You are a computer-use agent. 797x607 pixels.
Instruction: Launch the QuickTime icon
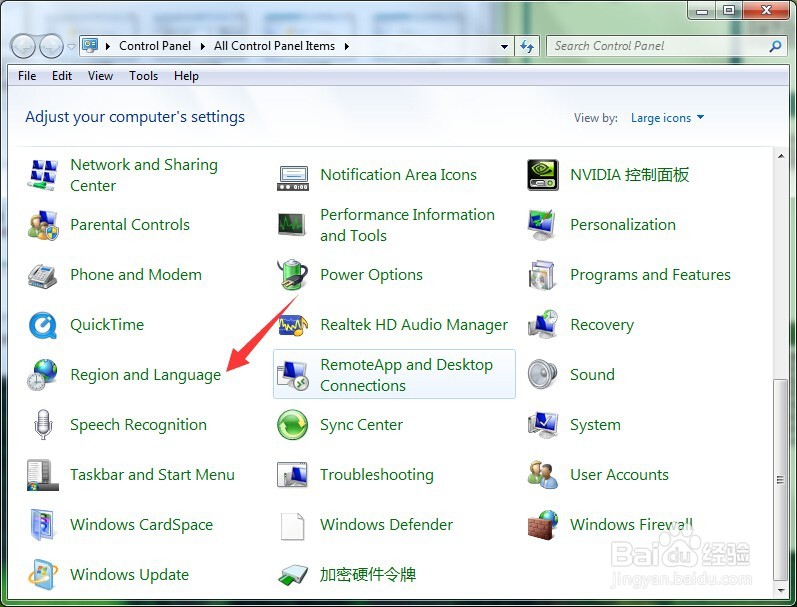pyautogui.click(x=43, y=325)
